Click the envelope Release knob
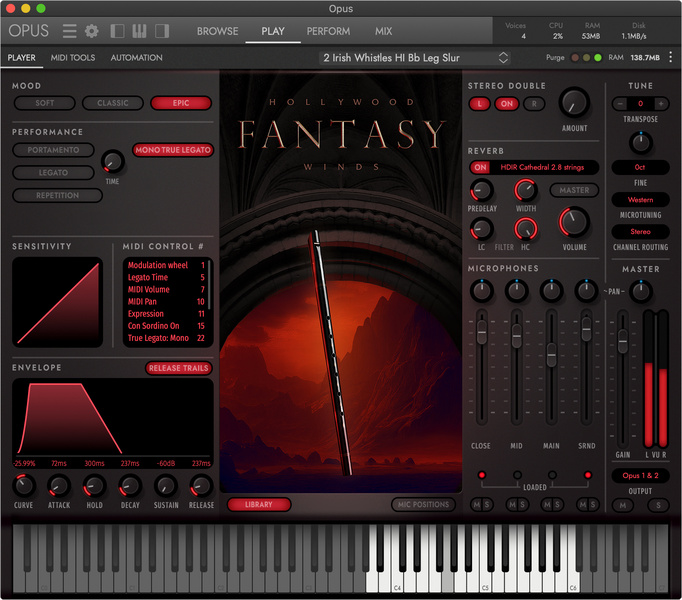This screenshot has width=682, height=600. click(x=201, y=486)
